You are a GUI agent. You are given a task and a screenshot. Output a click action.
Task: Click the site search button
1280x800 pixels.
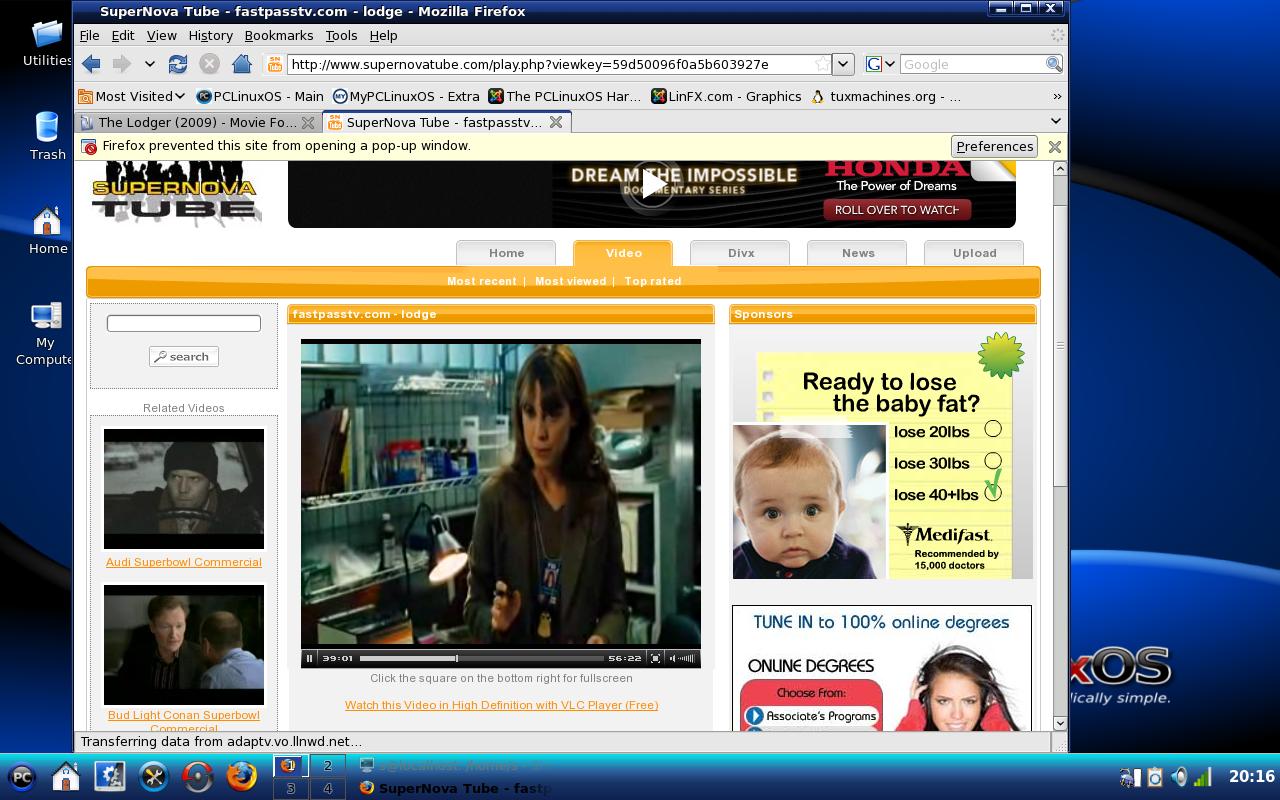(x=184, y=356)
